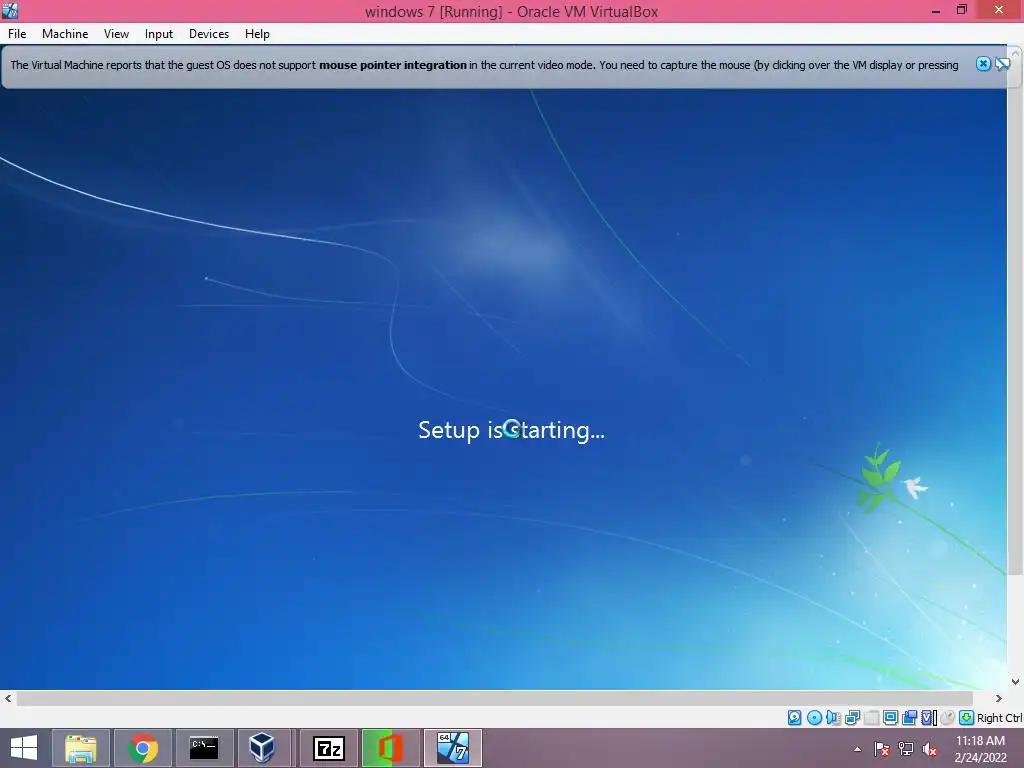Click the muted volume tray icon
The width and height of the screenshot is (1024, 768).
pyautogui.click(x=930, y=748)
